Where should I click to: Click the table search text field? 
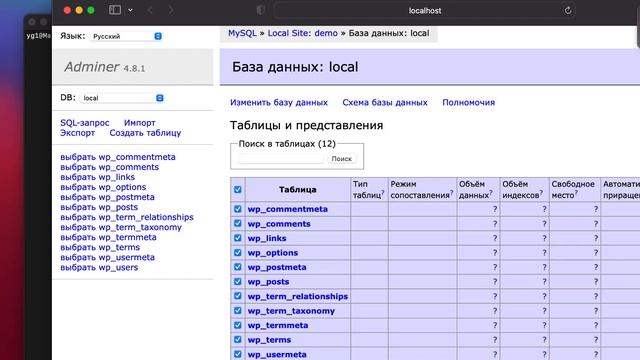pyautogui.click(x=281, y=159)
